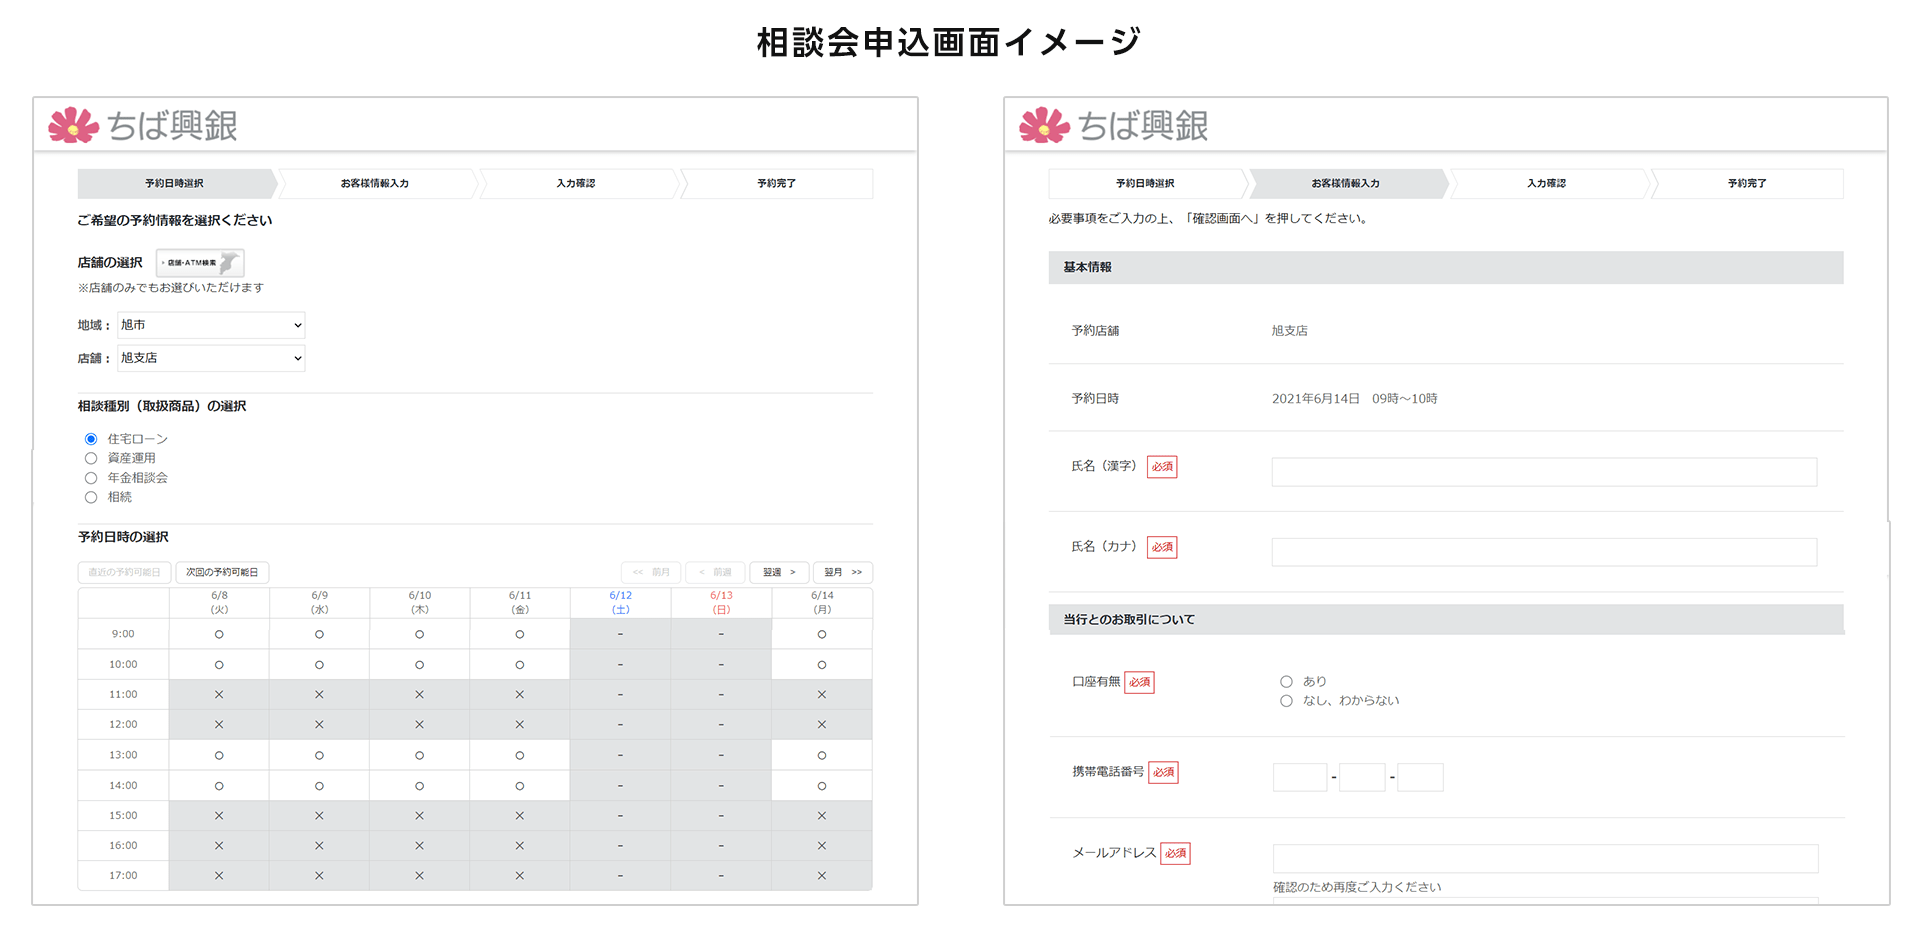
Task: Click the 17:00 row label
Action: (123, 875)
